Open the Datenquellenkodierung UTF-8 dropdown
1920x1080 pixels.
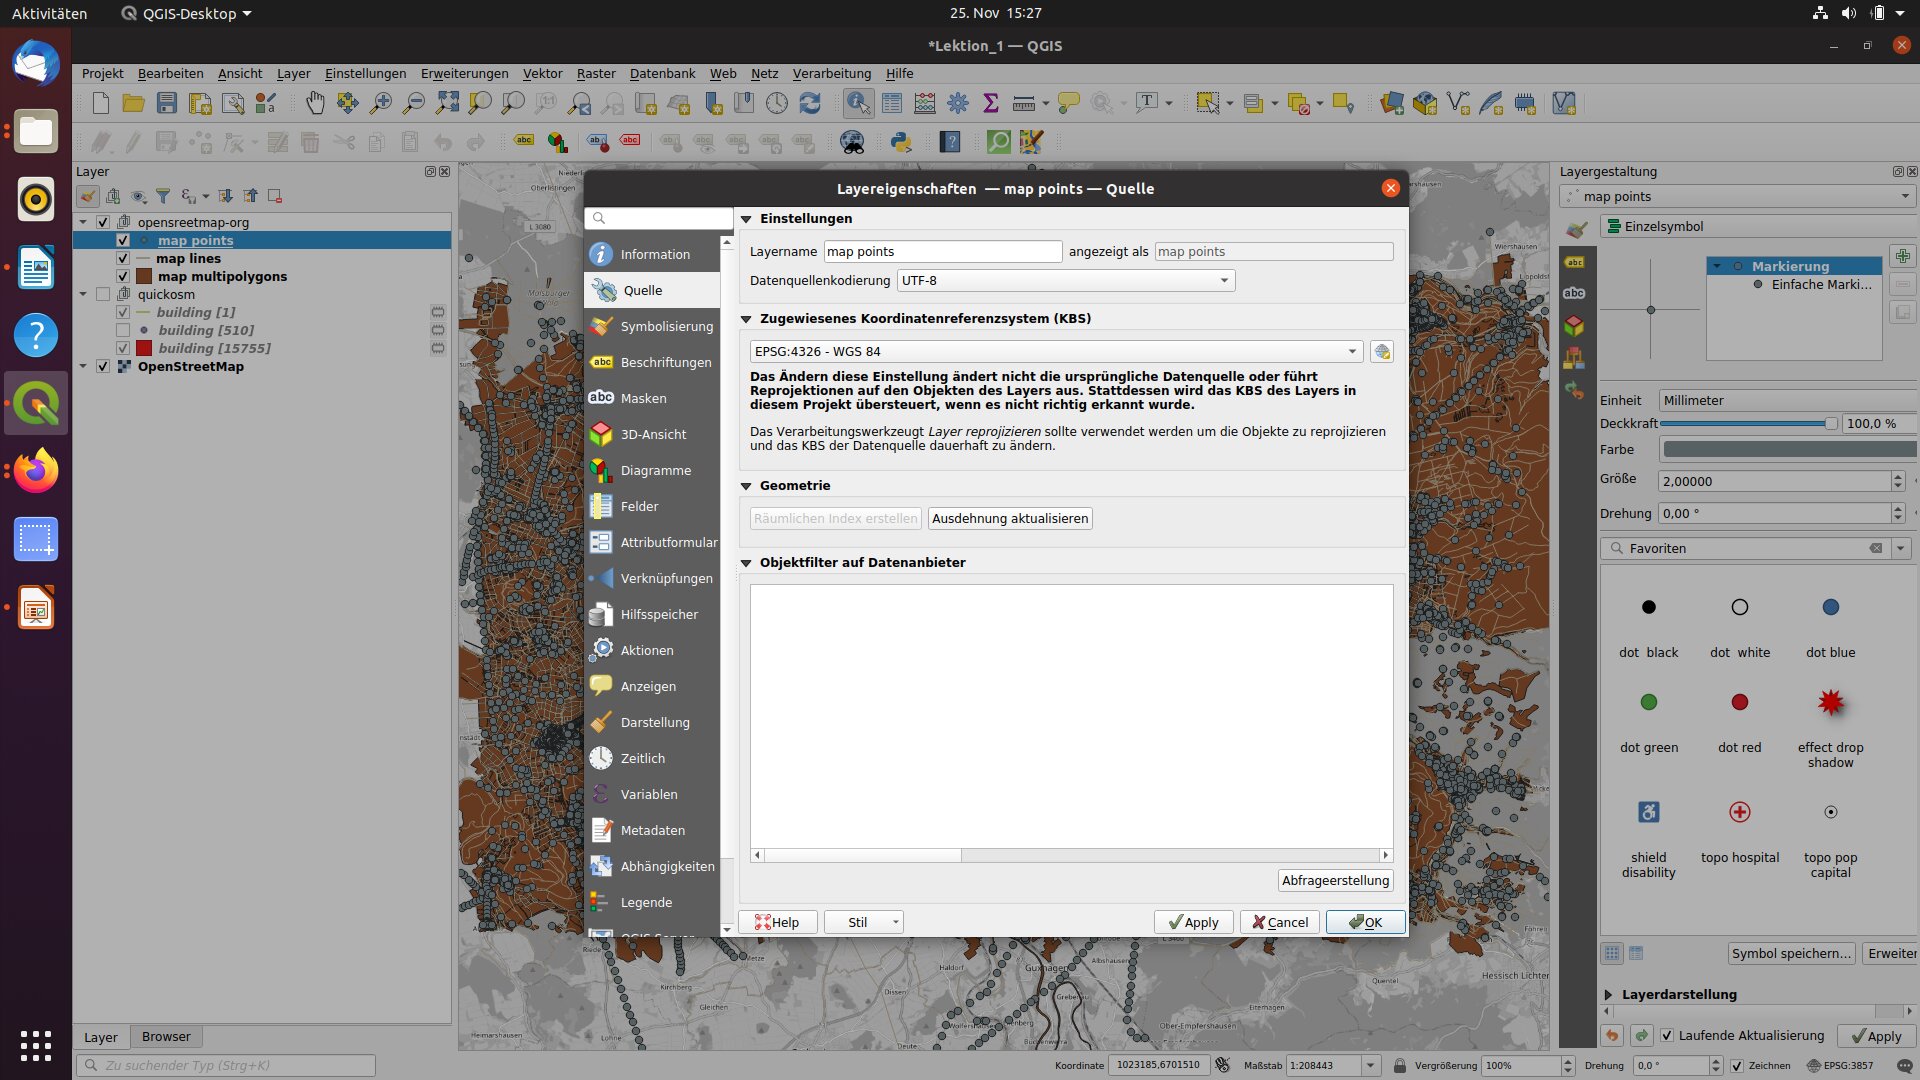pyautogui.click(x=1065, y=281)
